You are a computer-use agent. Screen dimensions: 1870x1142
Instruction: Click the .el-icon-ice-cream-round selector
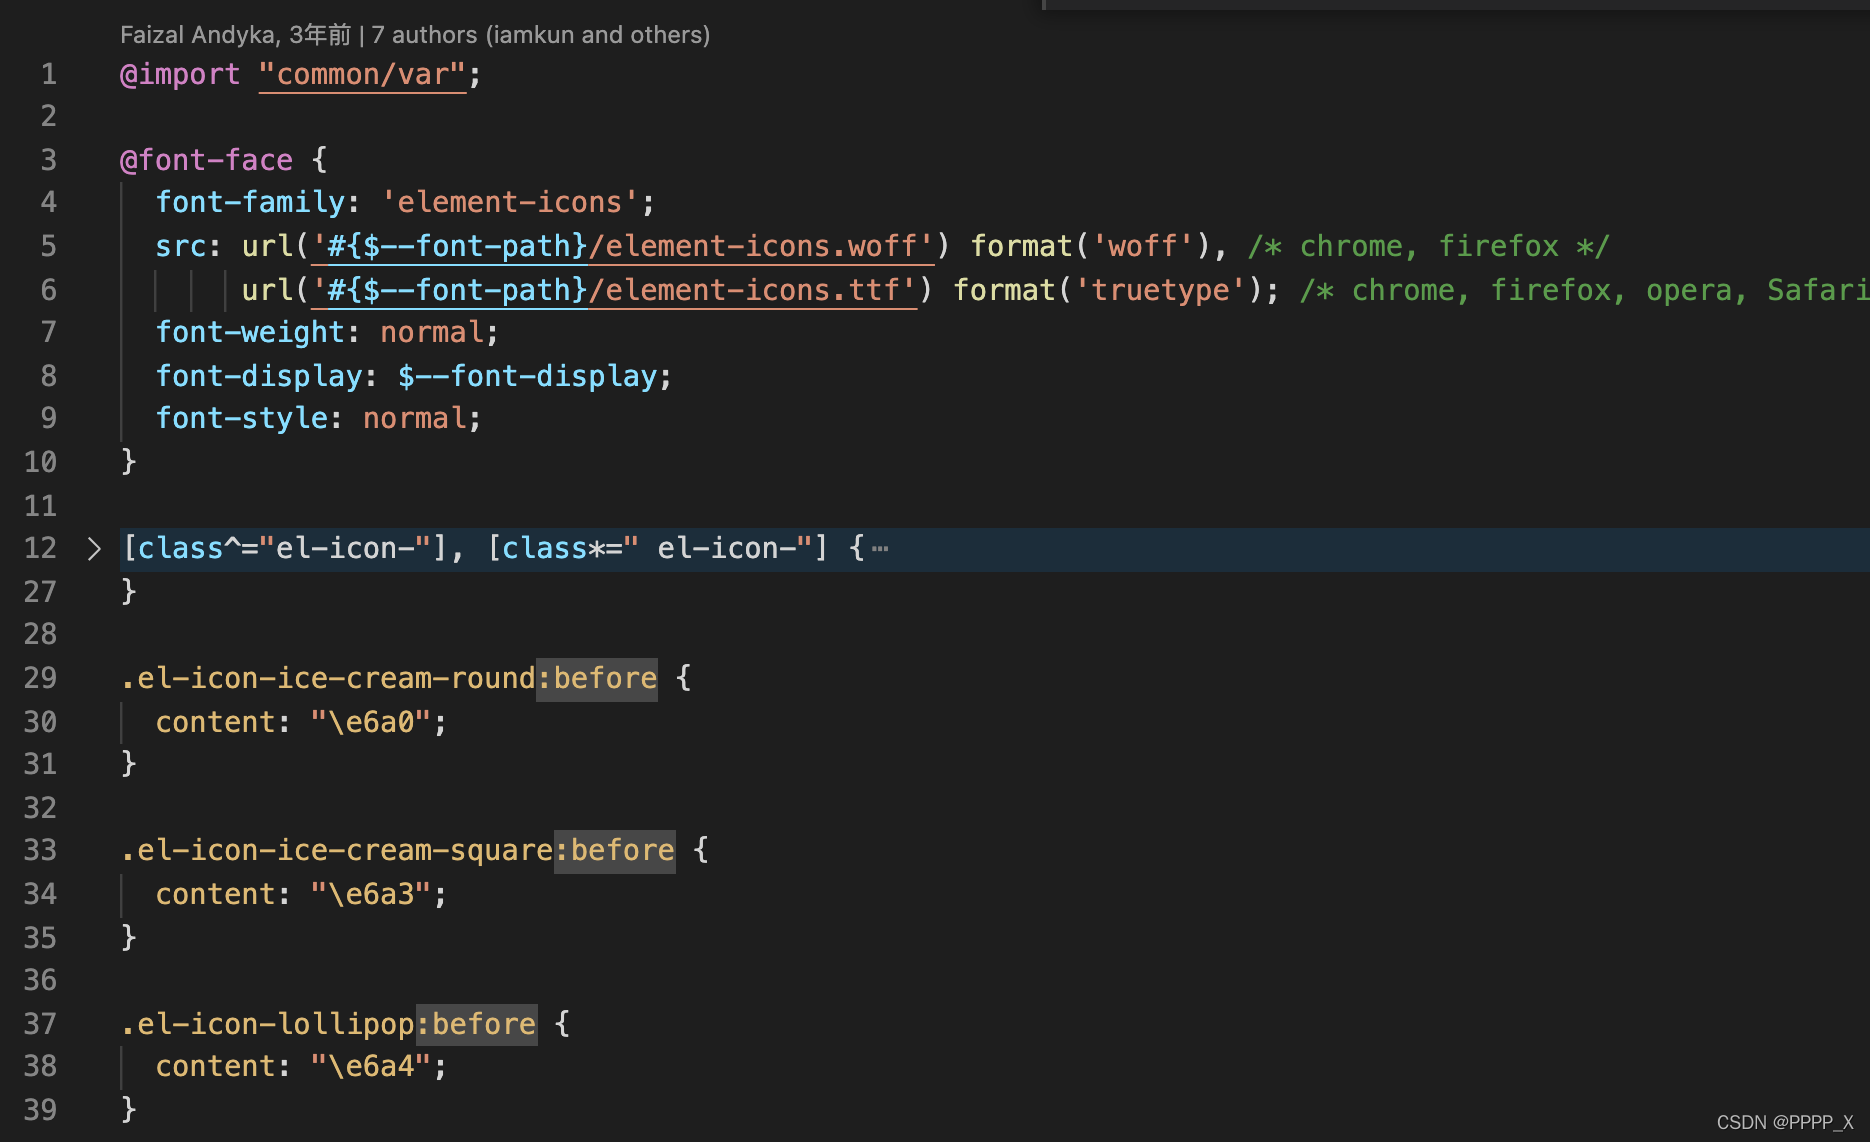328,678
